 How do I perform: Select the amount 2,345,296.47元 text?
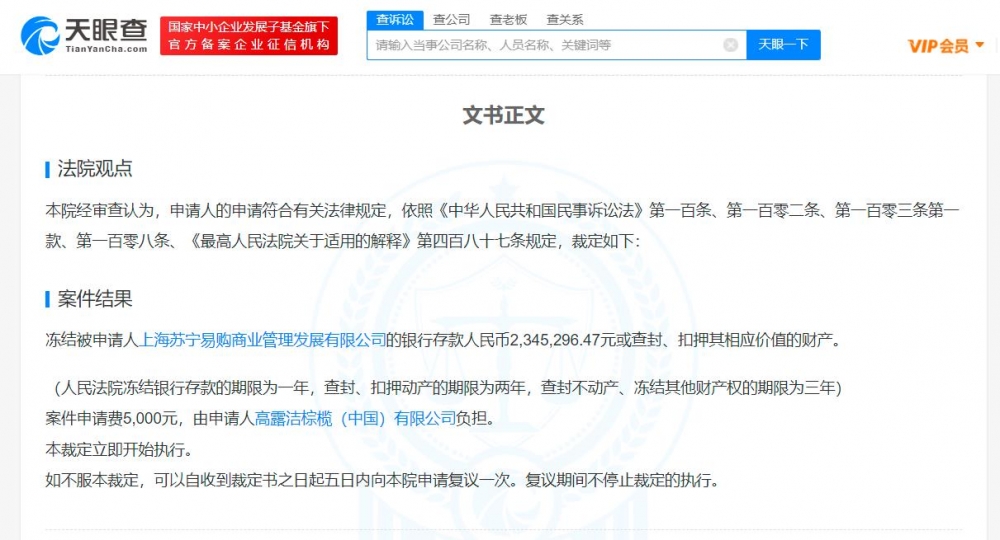tap(563, 340)
